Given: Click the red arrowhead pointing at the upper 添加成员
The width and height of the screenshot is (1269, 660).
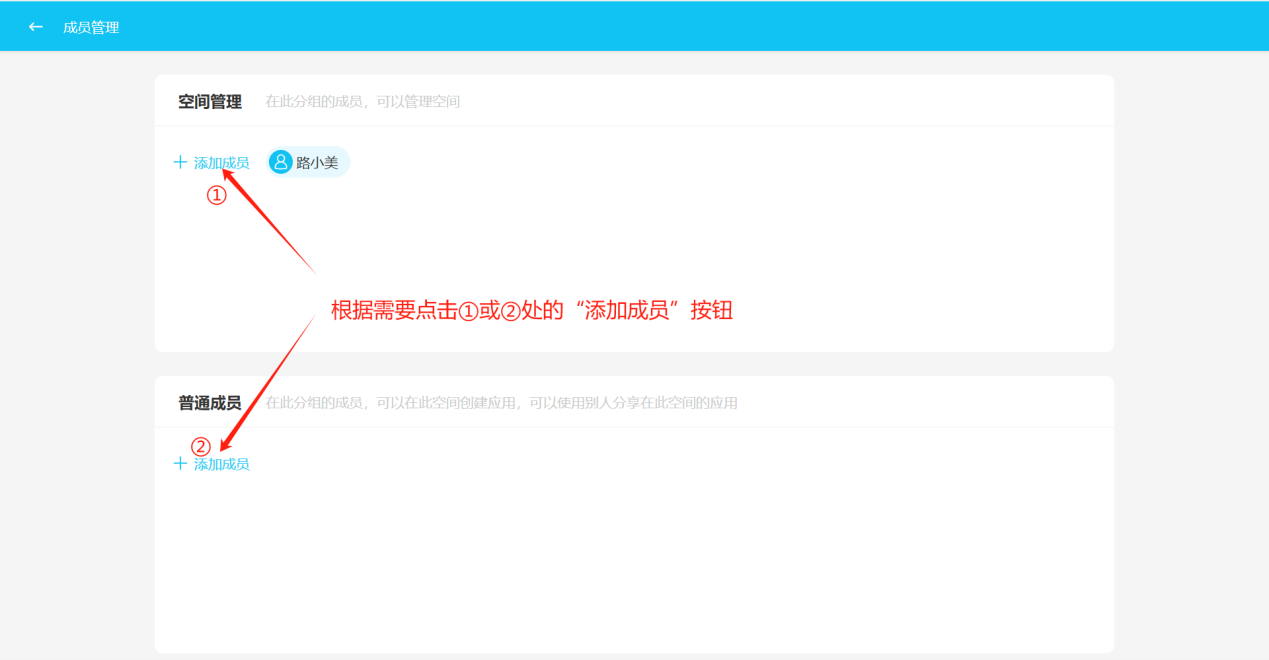Looking at the screenshot, I should 229,174.
